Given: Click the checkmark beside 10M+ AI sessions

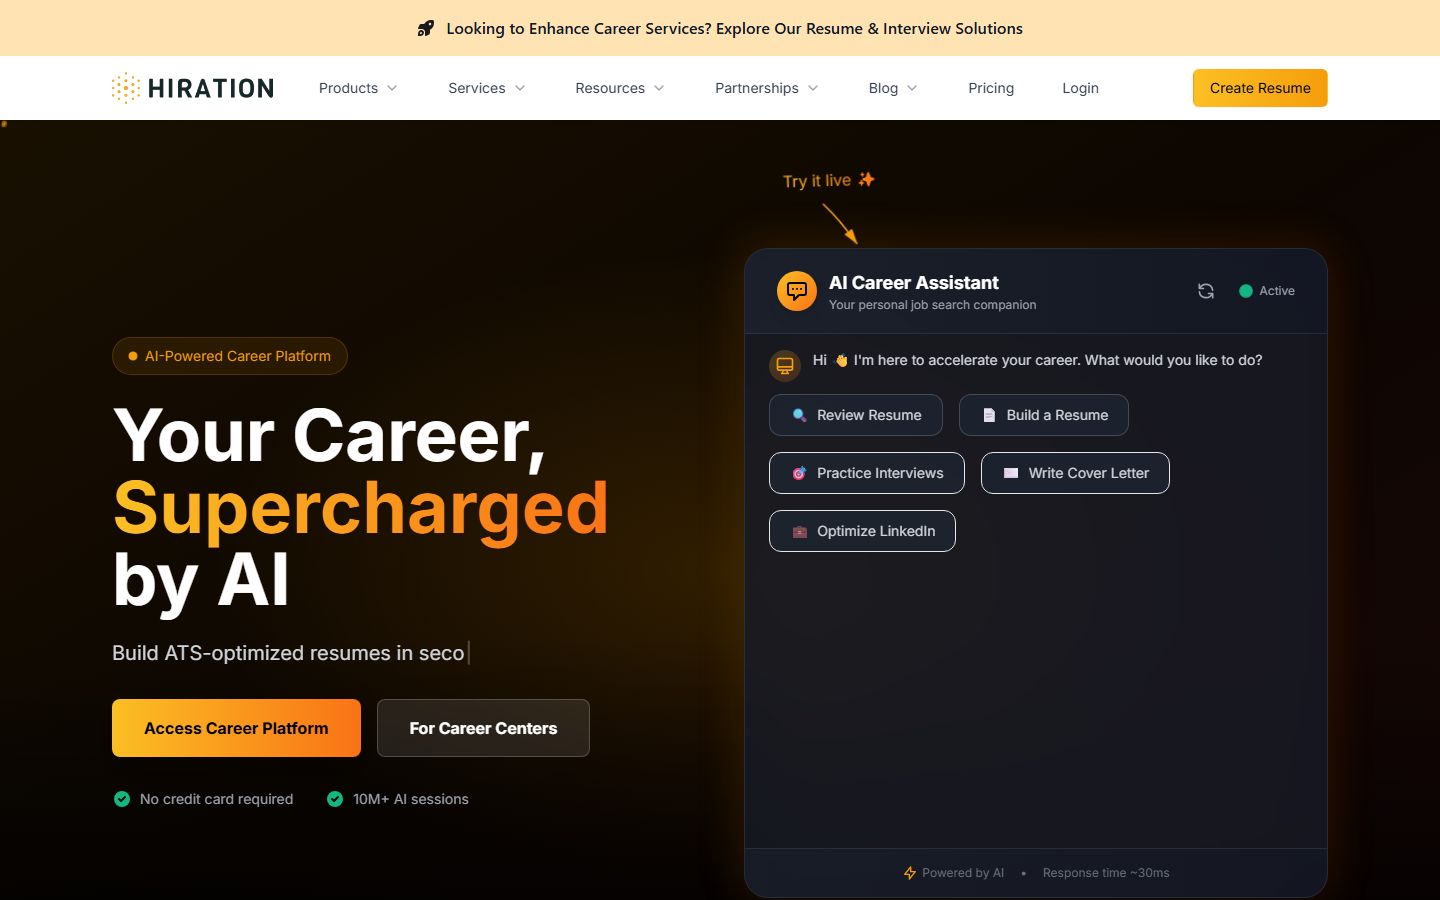Looking at the screenshot, I should (335, 799).
